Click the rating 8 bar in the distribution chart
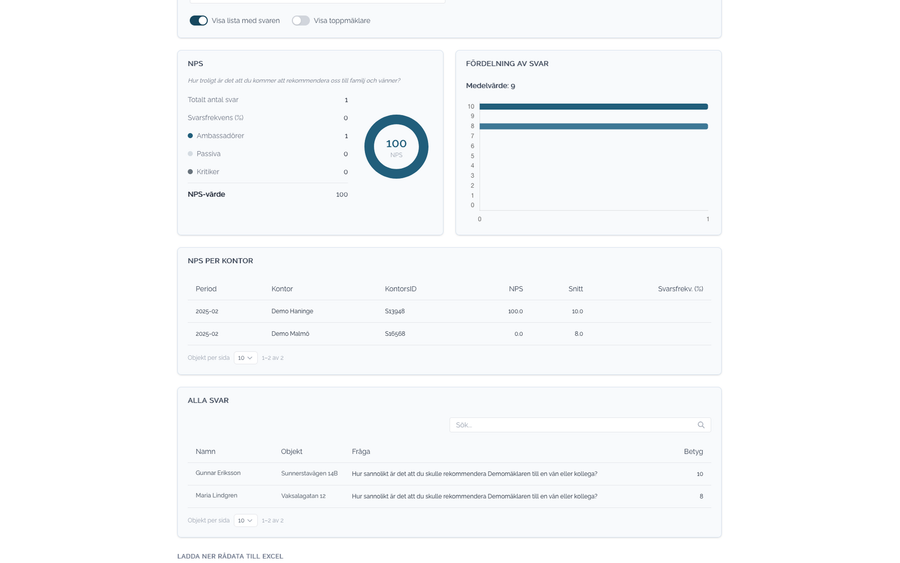 [x=593, y=126]
